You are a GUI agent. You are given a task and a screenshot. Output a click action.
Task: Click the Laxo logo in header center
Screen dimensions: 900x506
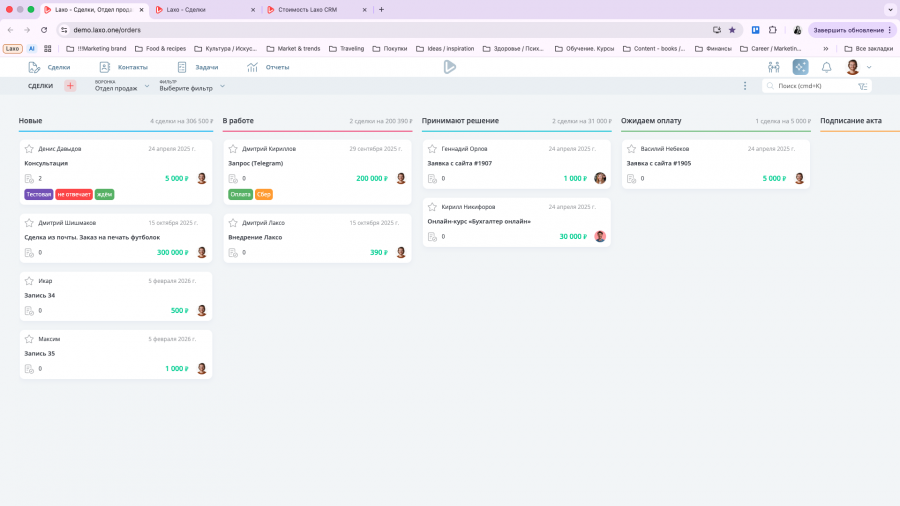[450, 67]
